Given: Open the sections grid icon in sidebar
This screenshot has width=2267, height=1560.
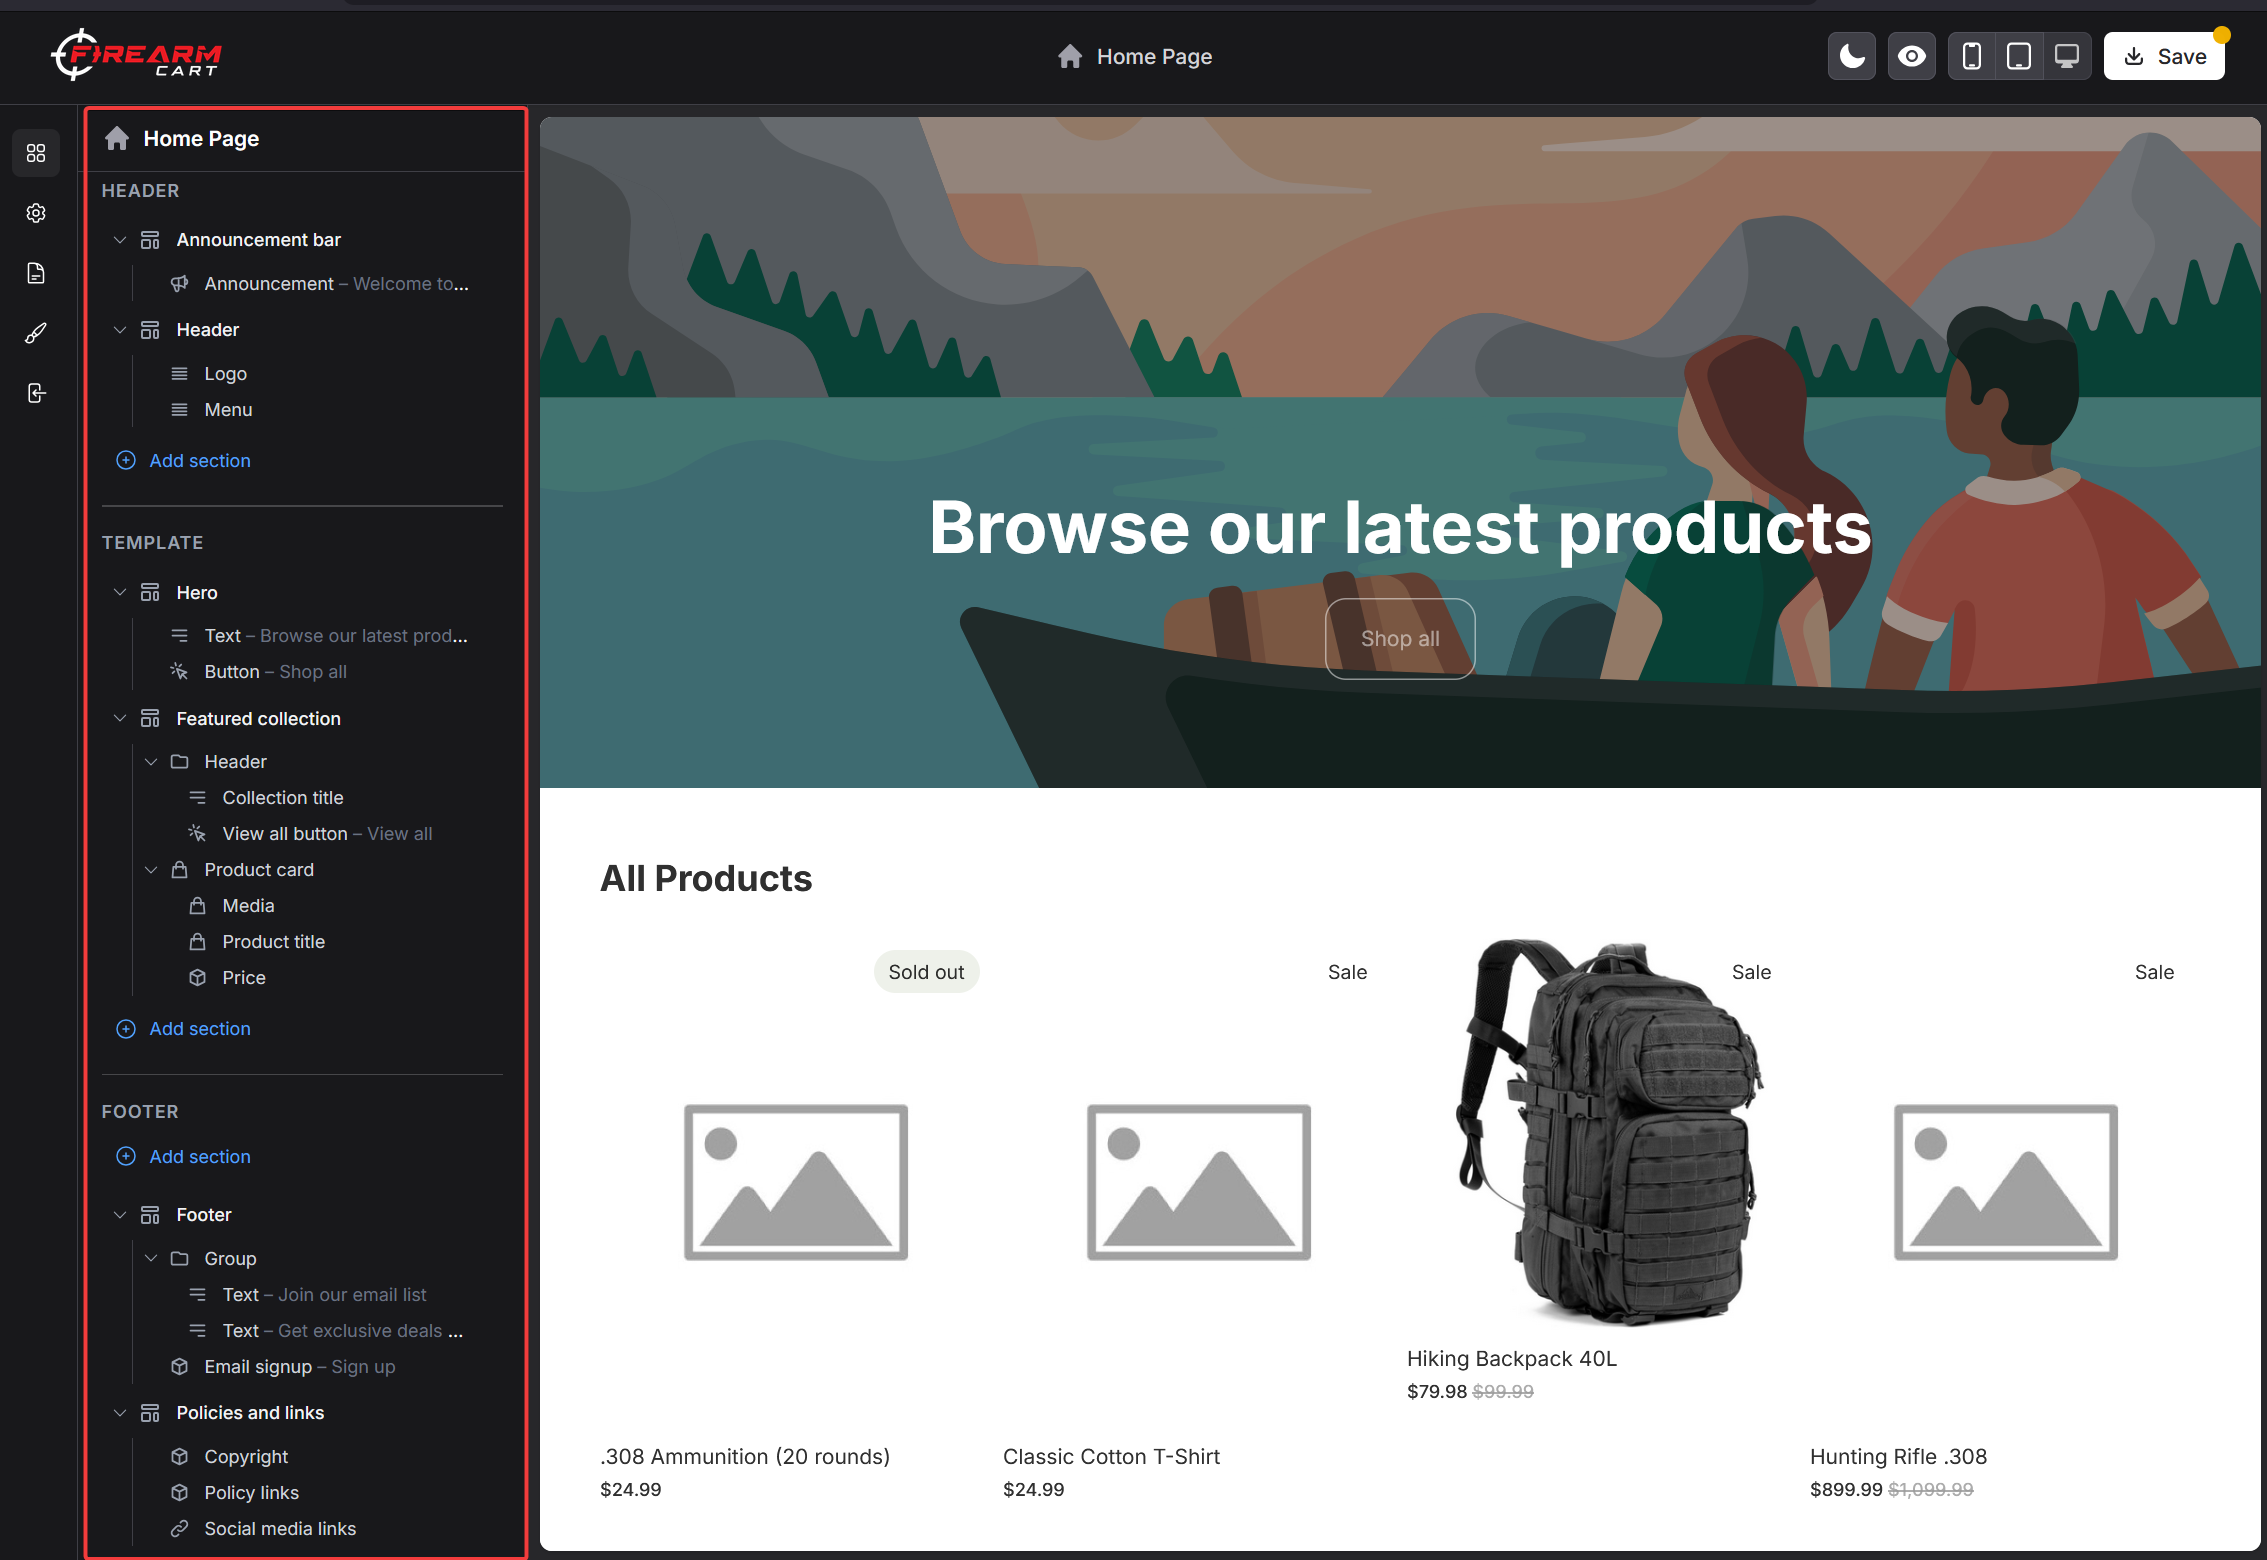Looking at the screenshot, I should pyautogui.click(x=36, y=153).
